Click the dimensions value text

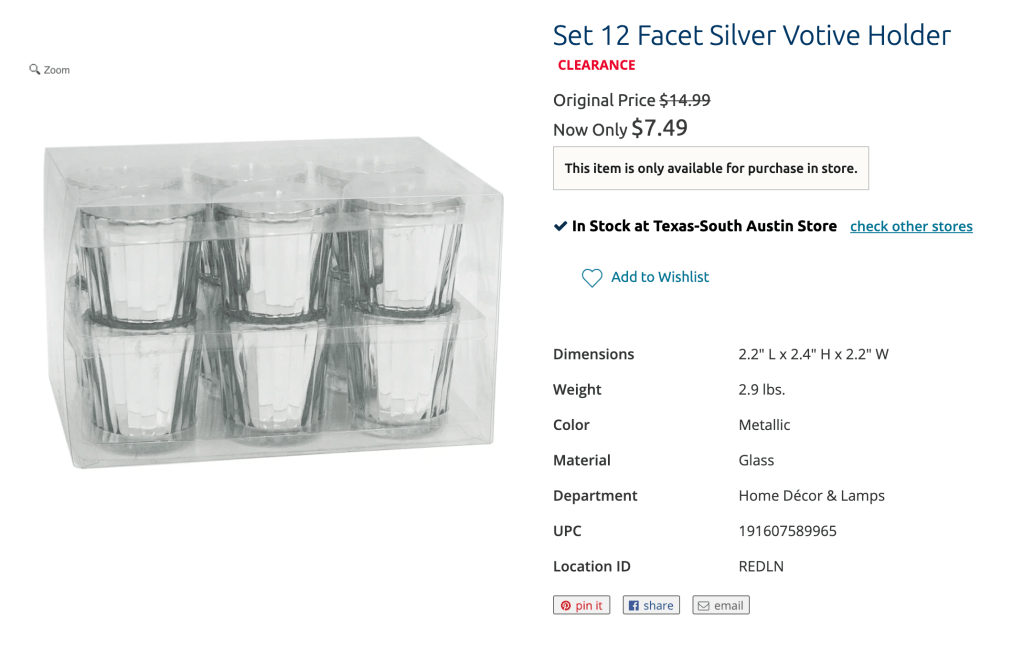click(x=813, y=354)
